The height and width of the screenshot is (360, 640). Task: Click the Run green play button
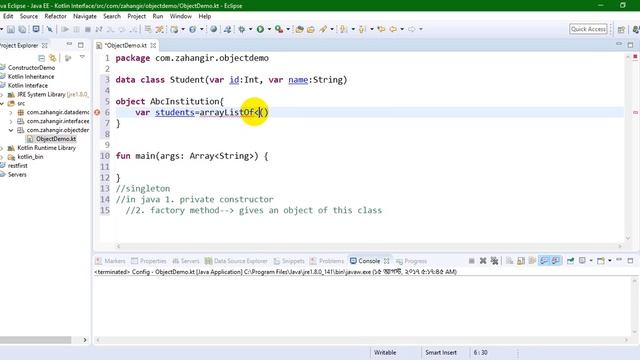click(x=260, y=29)
